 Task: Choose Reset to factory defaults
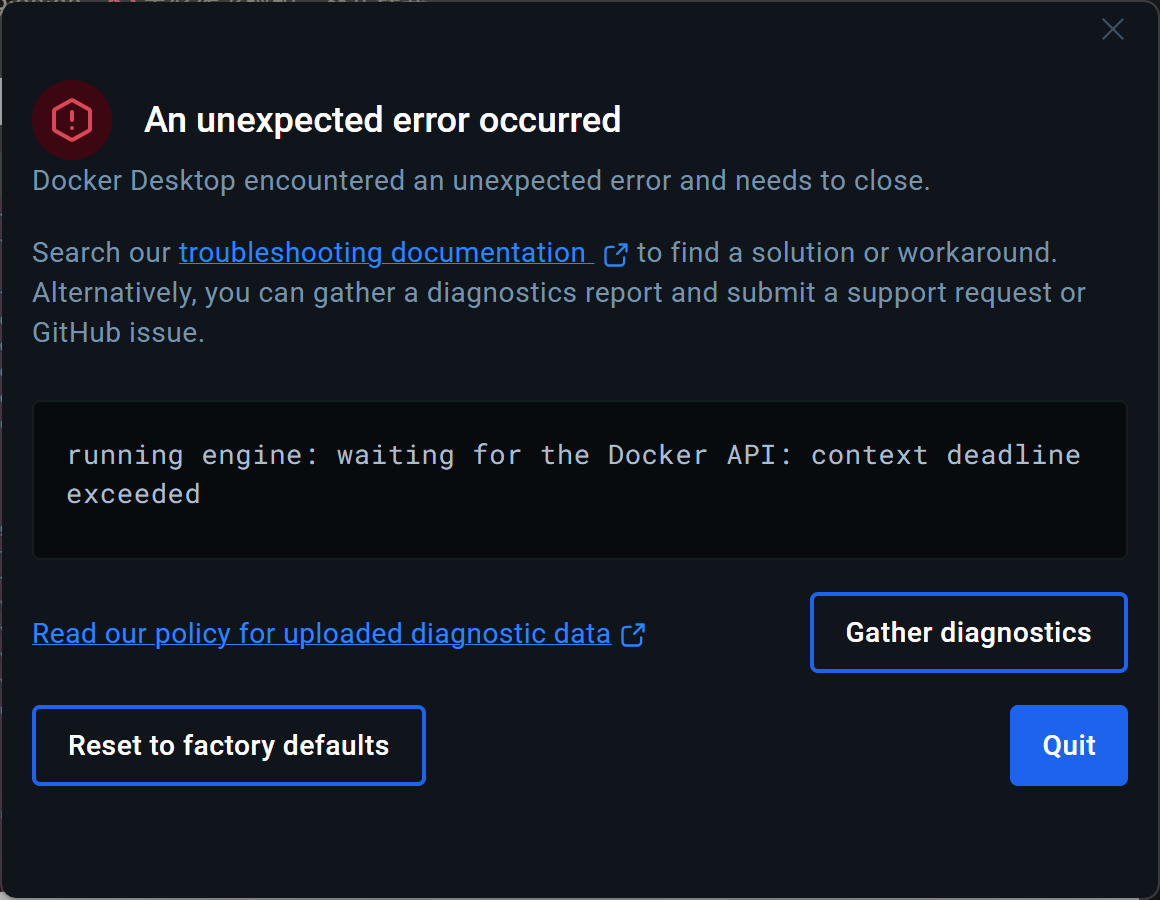coord(229,746)
